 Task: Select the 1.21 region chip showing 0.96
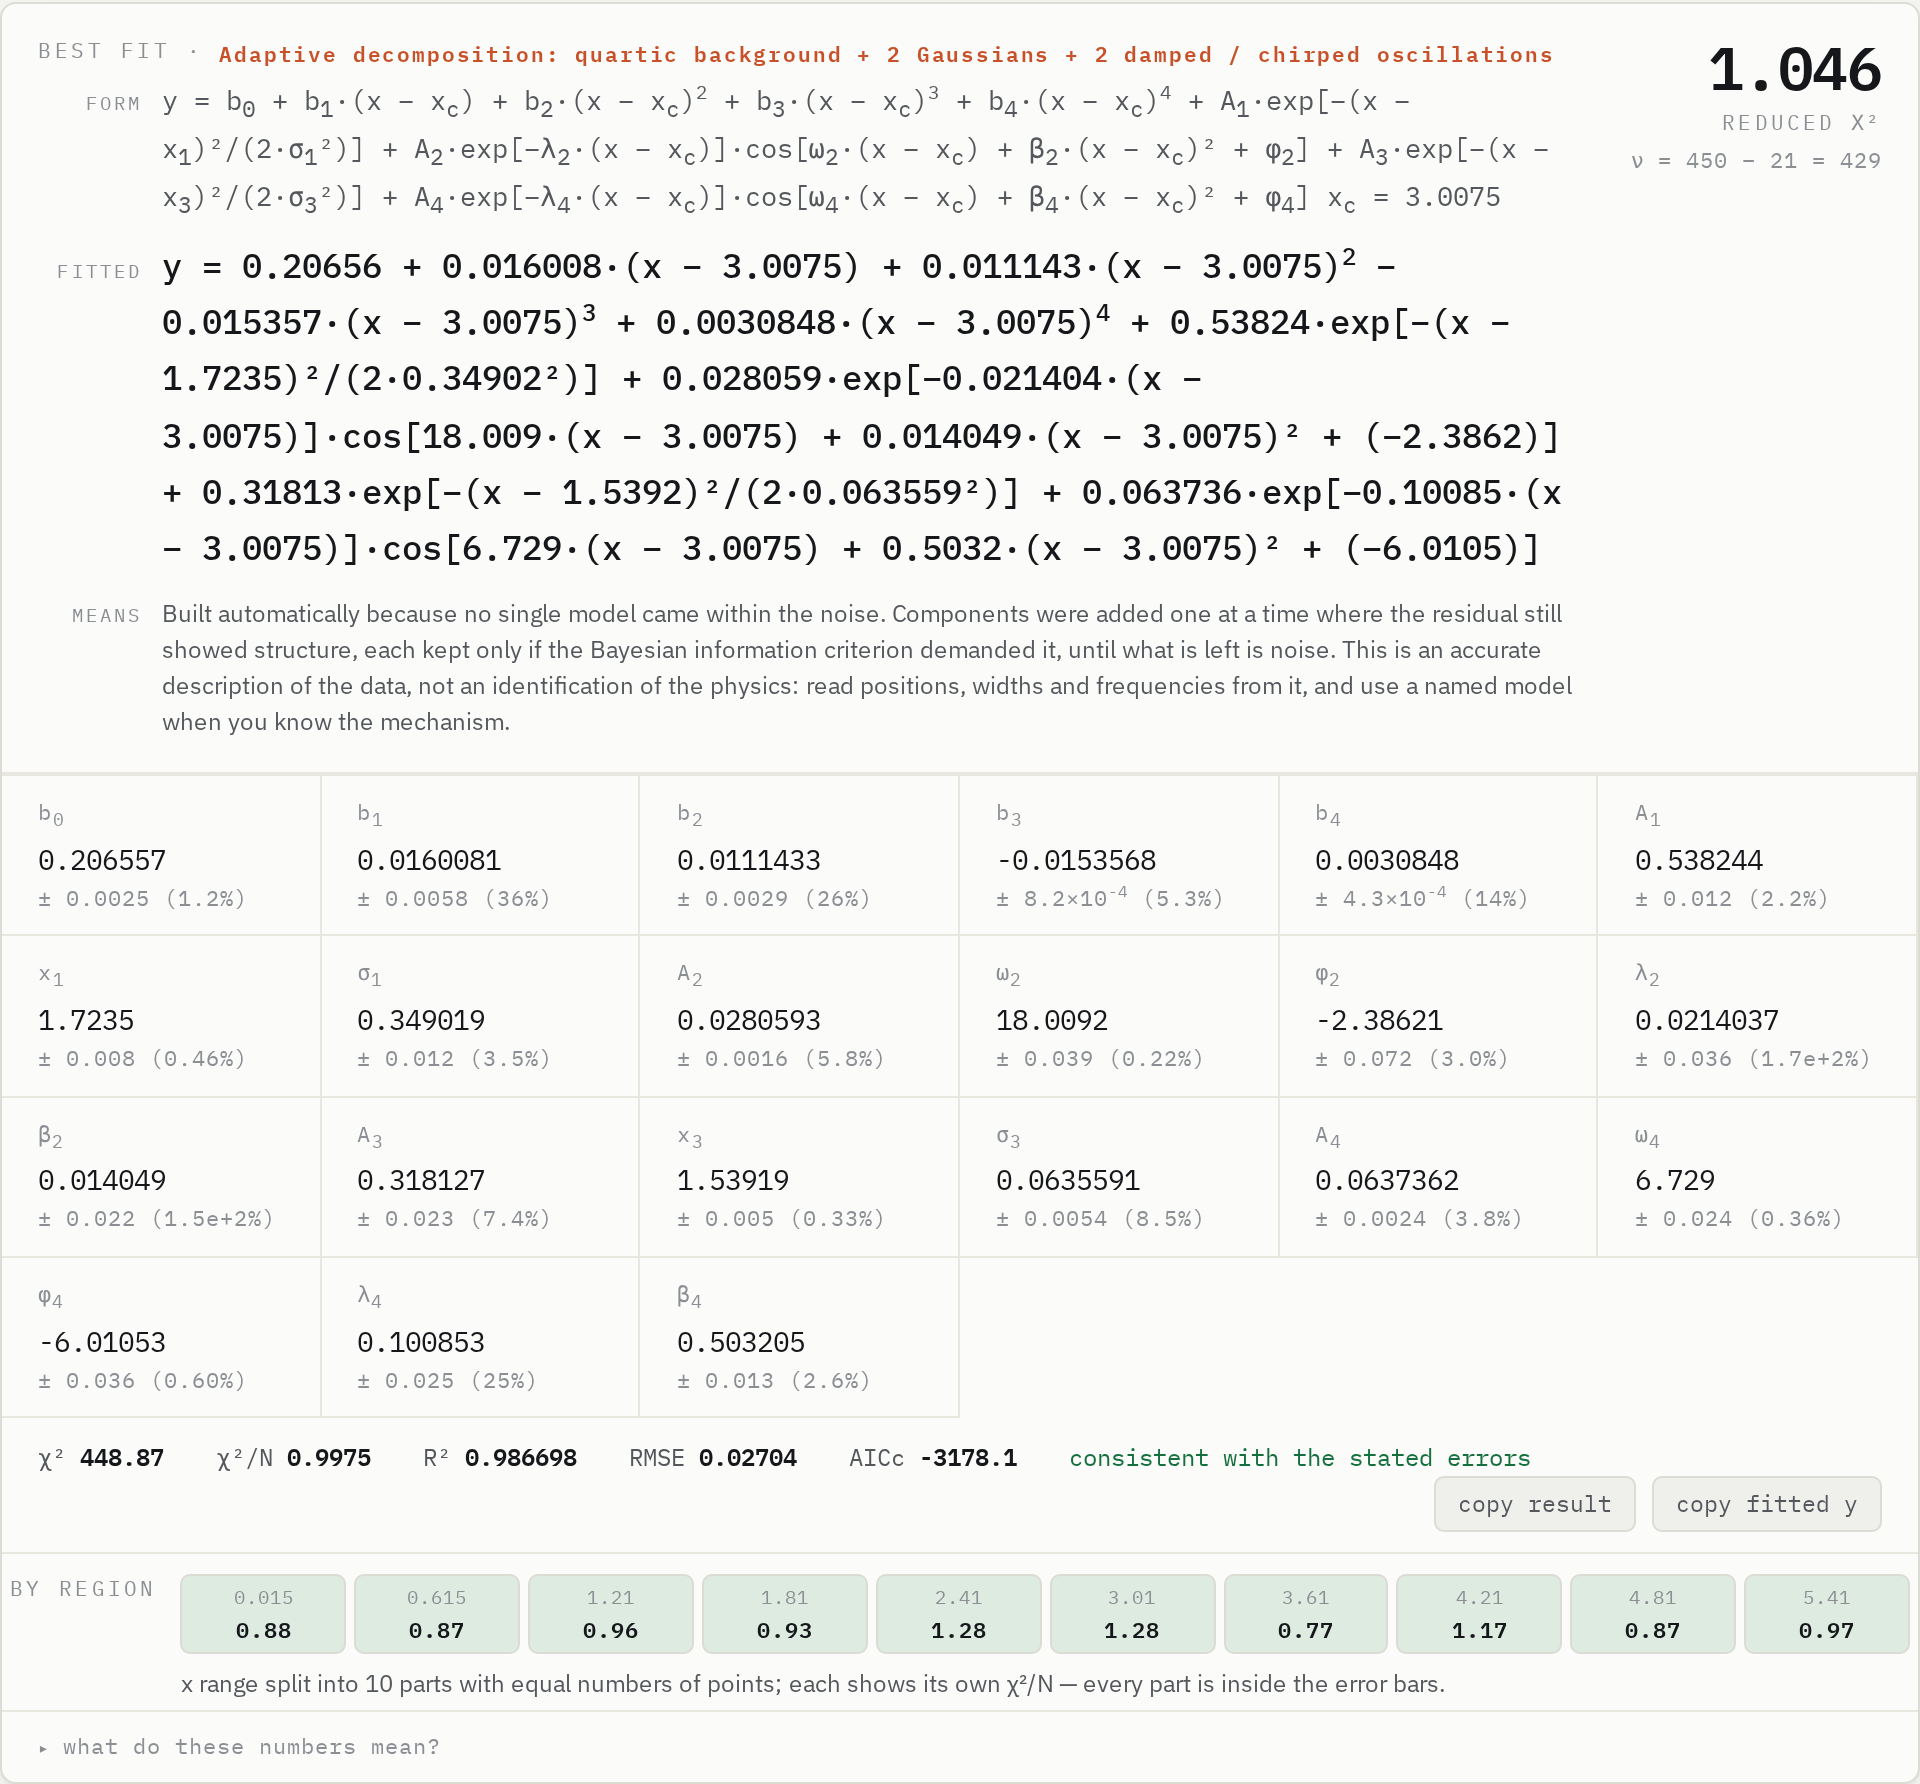pyautogui.click(x=611, y=1614)
